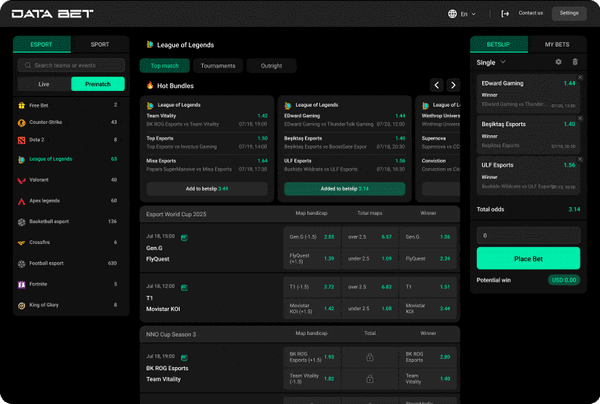600x404 pixels.
Task: Open the En language dropdown
Action: (x=462, y=14)
